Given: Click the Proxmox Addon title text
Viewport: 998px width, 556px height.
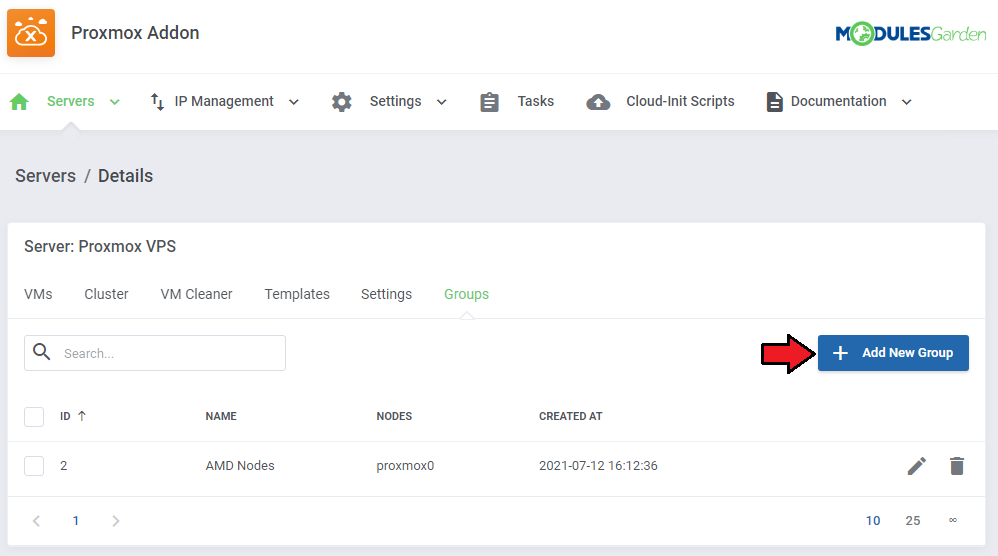Looking at the screenshot, I should (135, 33).
